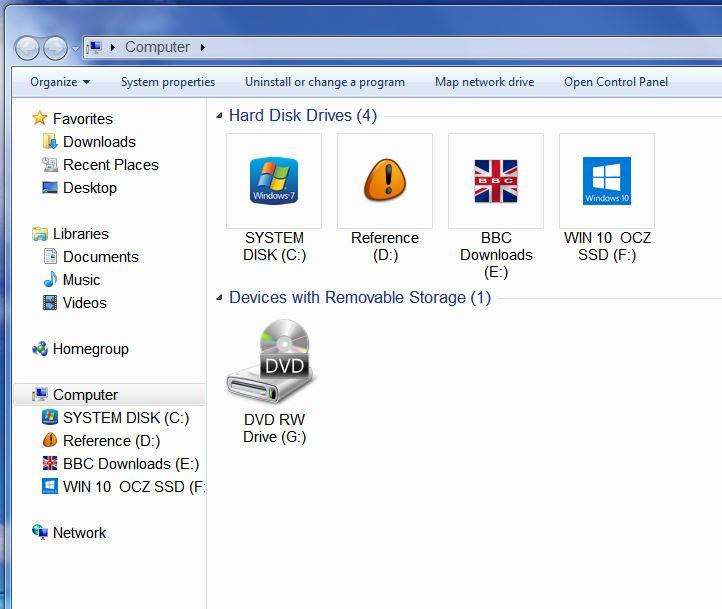Click the flag icon beside BBC Downloads in tree
This screenshot has height=609, width=722.
[x=50, y=463]
